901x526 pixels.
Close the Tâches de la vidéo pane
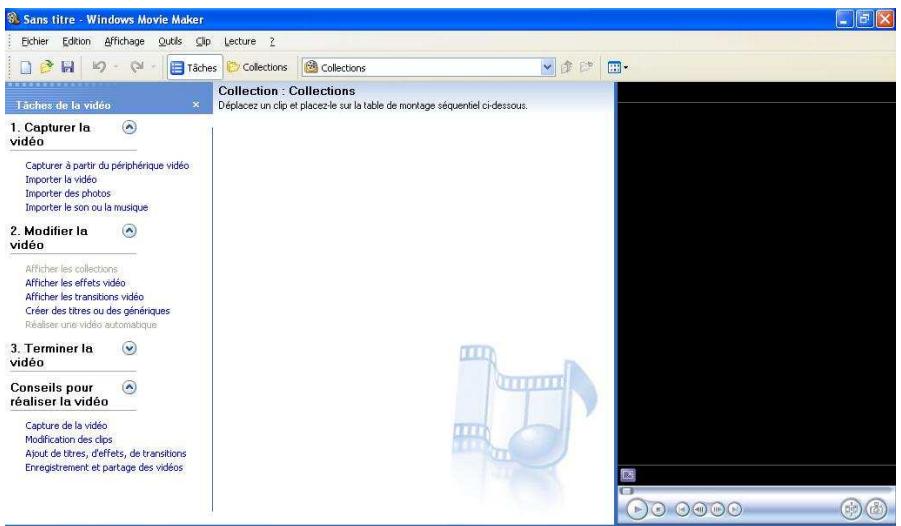pos(196,105)
